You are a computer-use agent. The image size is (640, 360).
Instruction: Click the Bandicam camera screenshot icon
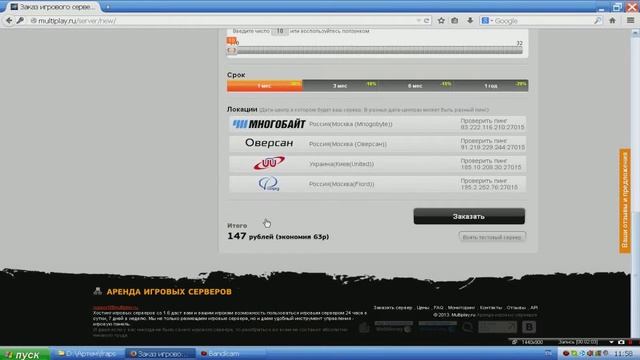pyautogui.click(x=621, y=342)
